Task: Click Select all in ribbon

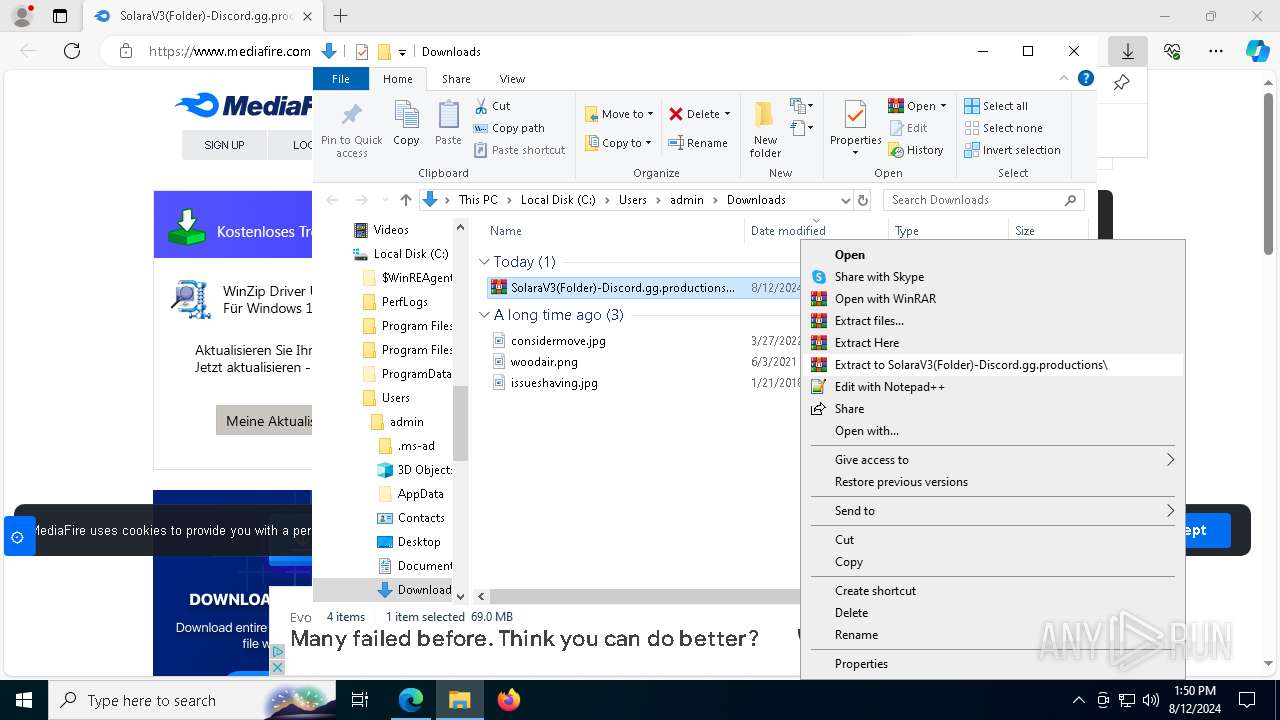Action: pos(995,106)
